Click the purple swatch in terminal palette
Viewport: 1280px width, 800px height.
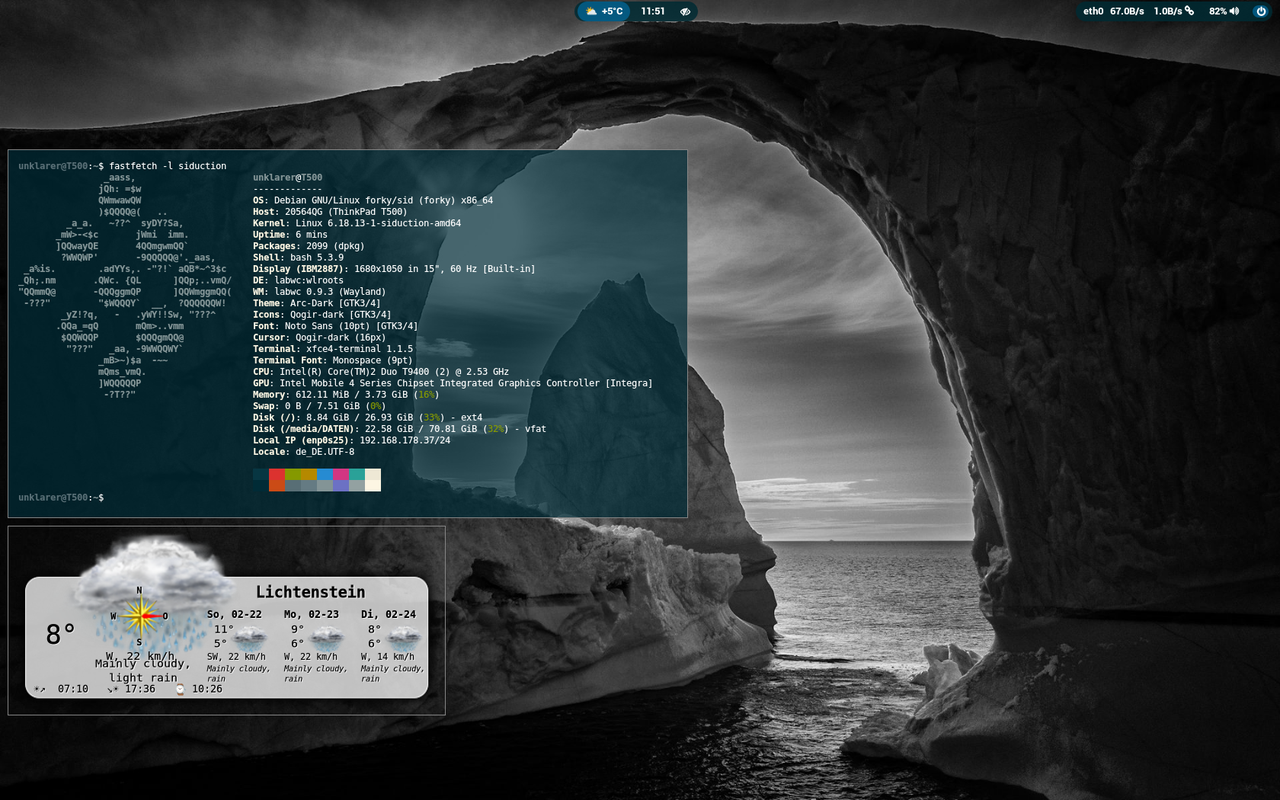click(341, 486)
